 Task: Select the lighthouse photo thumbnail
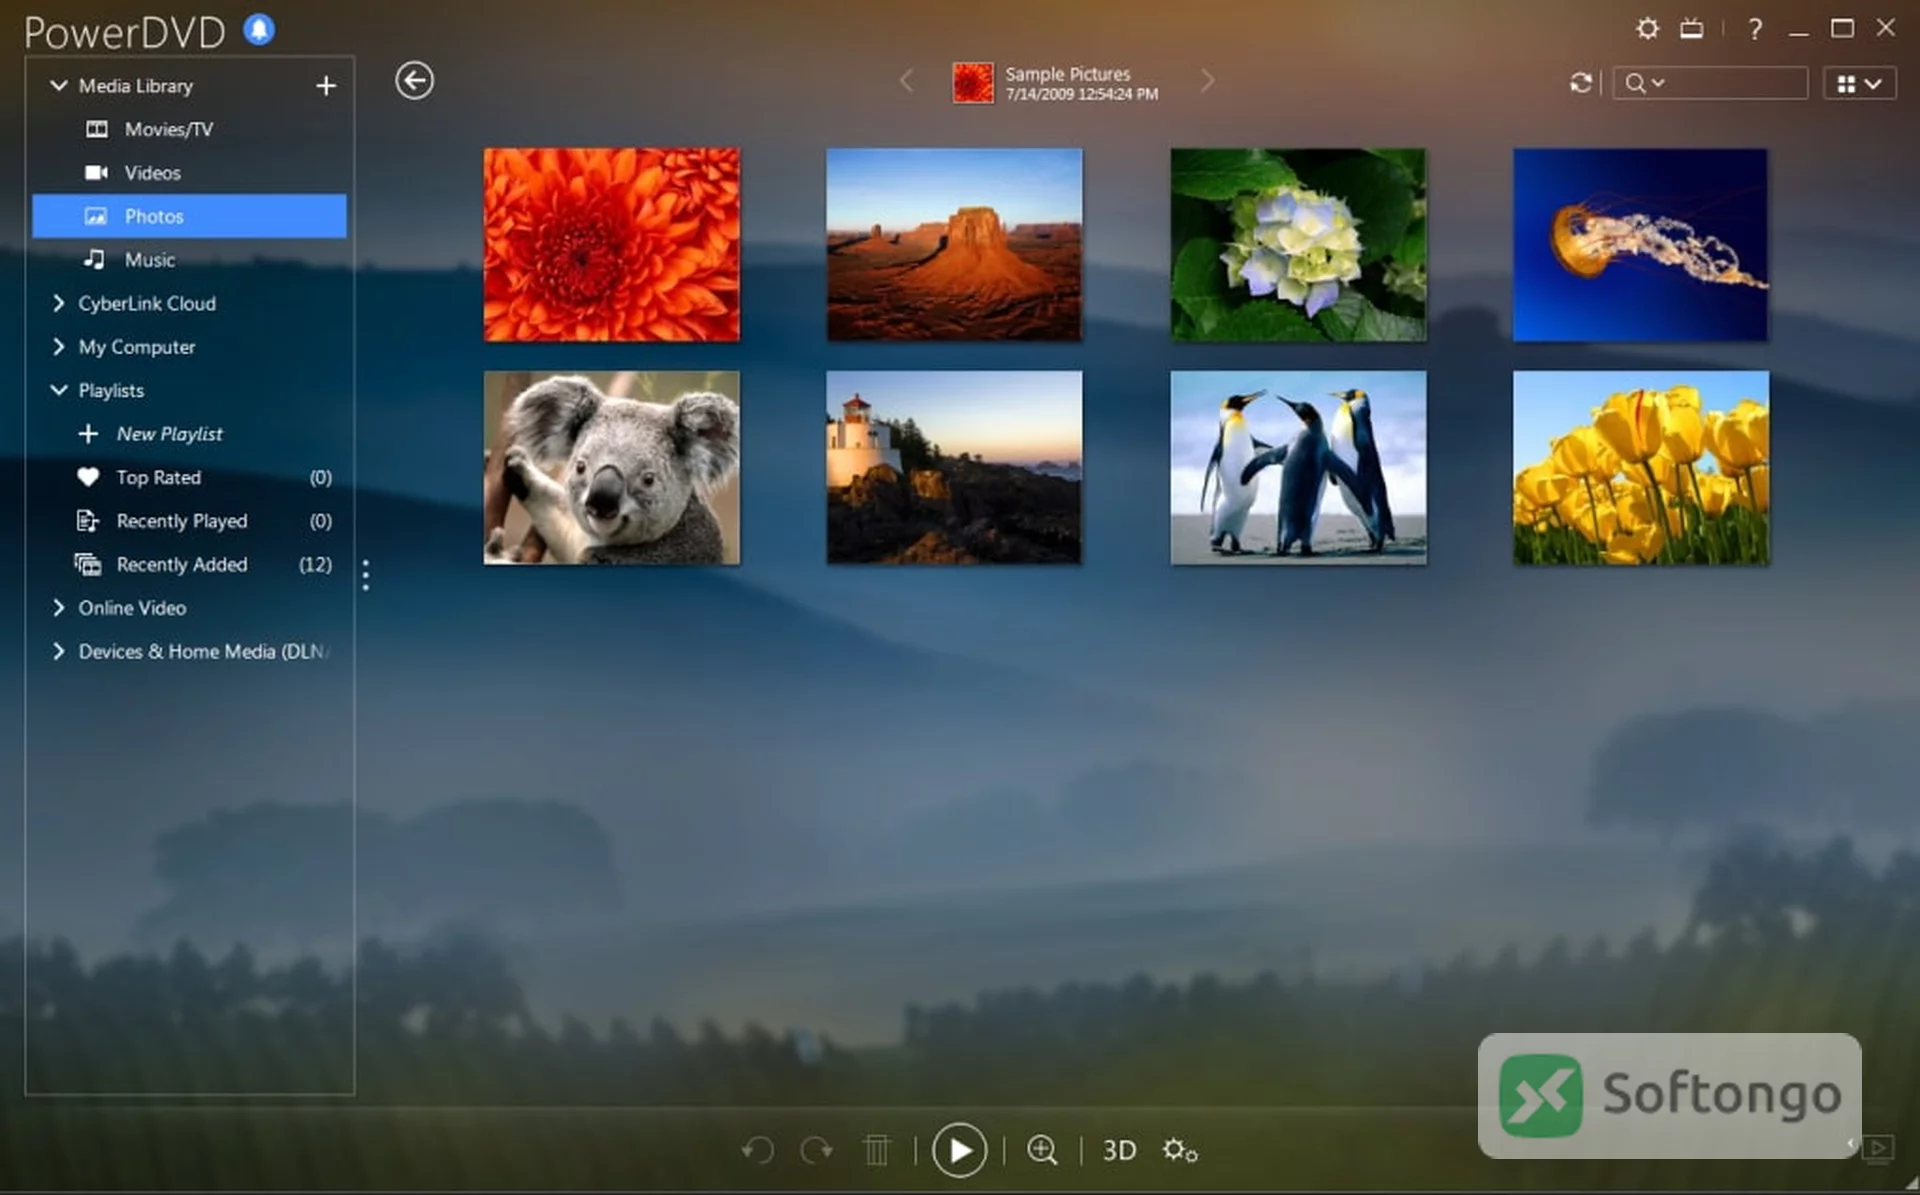pos(954,468)
